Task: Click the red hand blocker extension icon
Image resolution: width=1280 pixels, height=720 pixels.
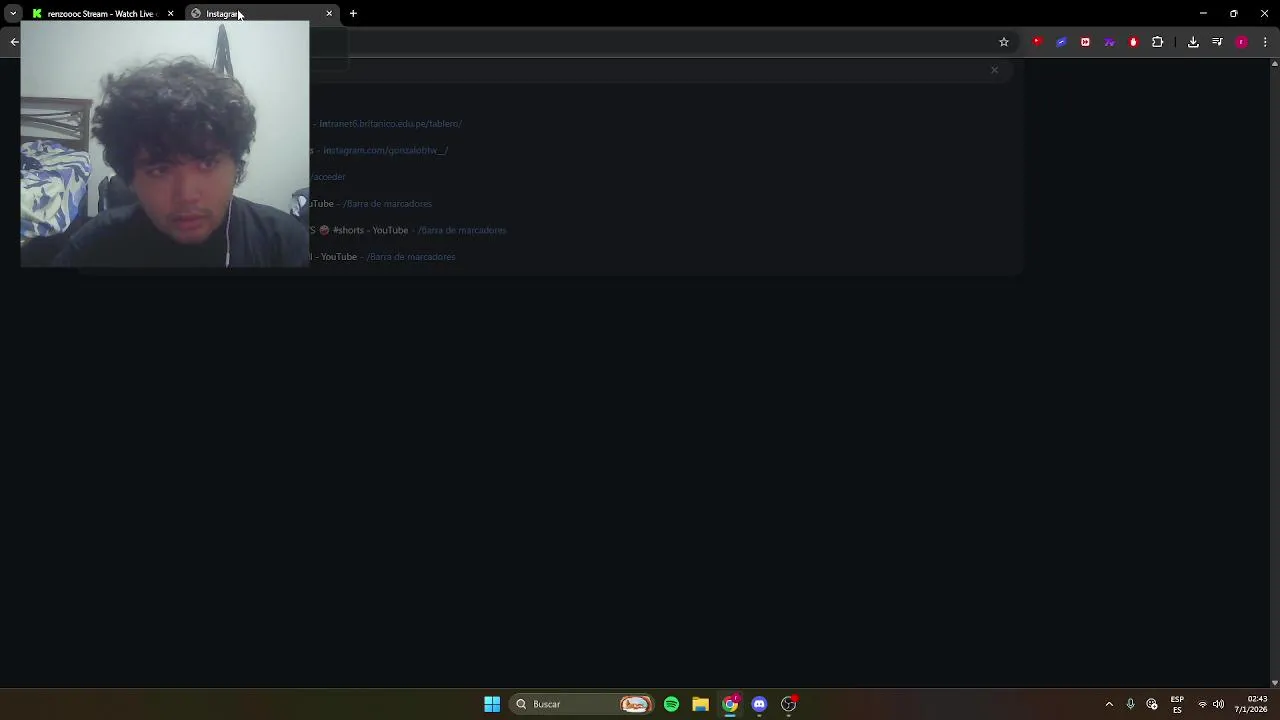Action: [1133, 42]
